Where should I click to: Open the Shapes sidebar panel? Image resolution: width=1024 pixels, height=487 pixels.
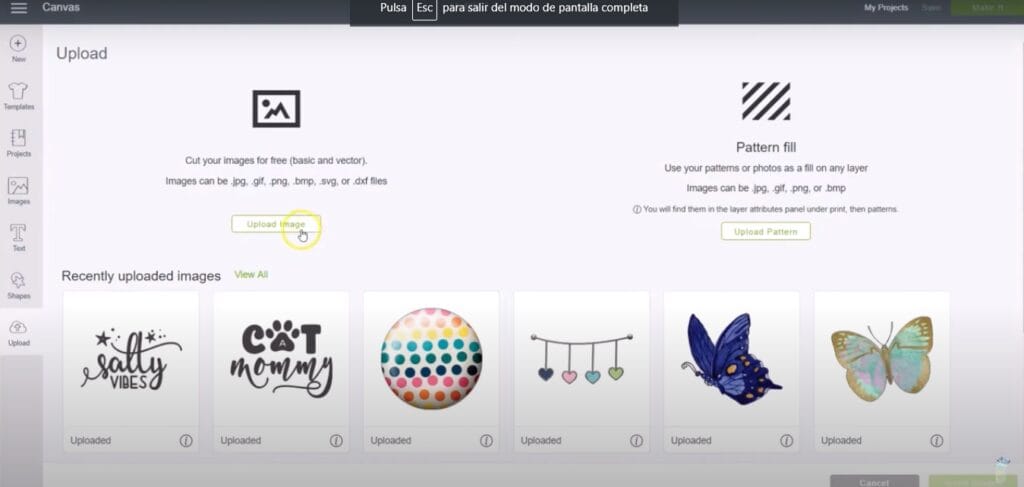tap(18, 281)
